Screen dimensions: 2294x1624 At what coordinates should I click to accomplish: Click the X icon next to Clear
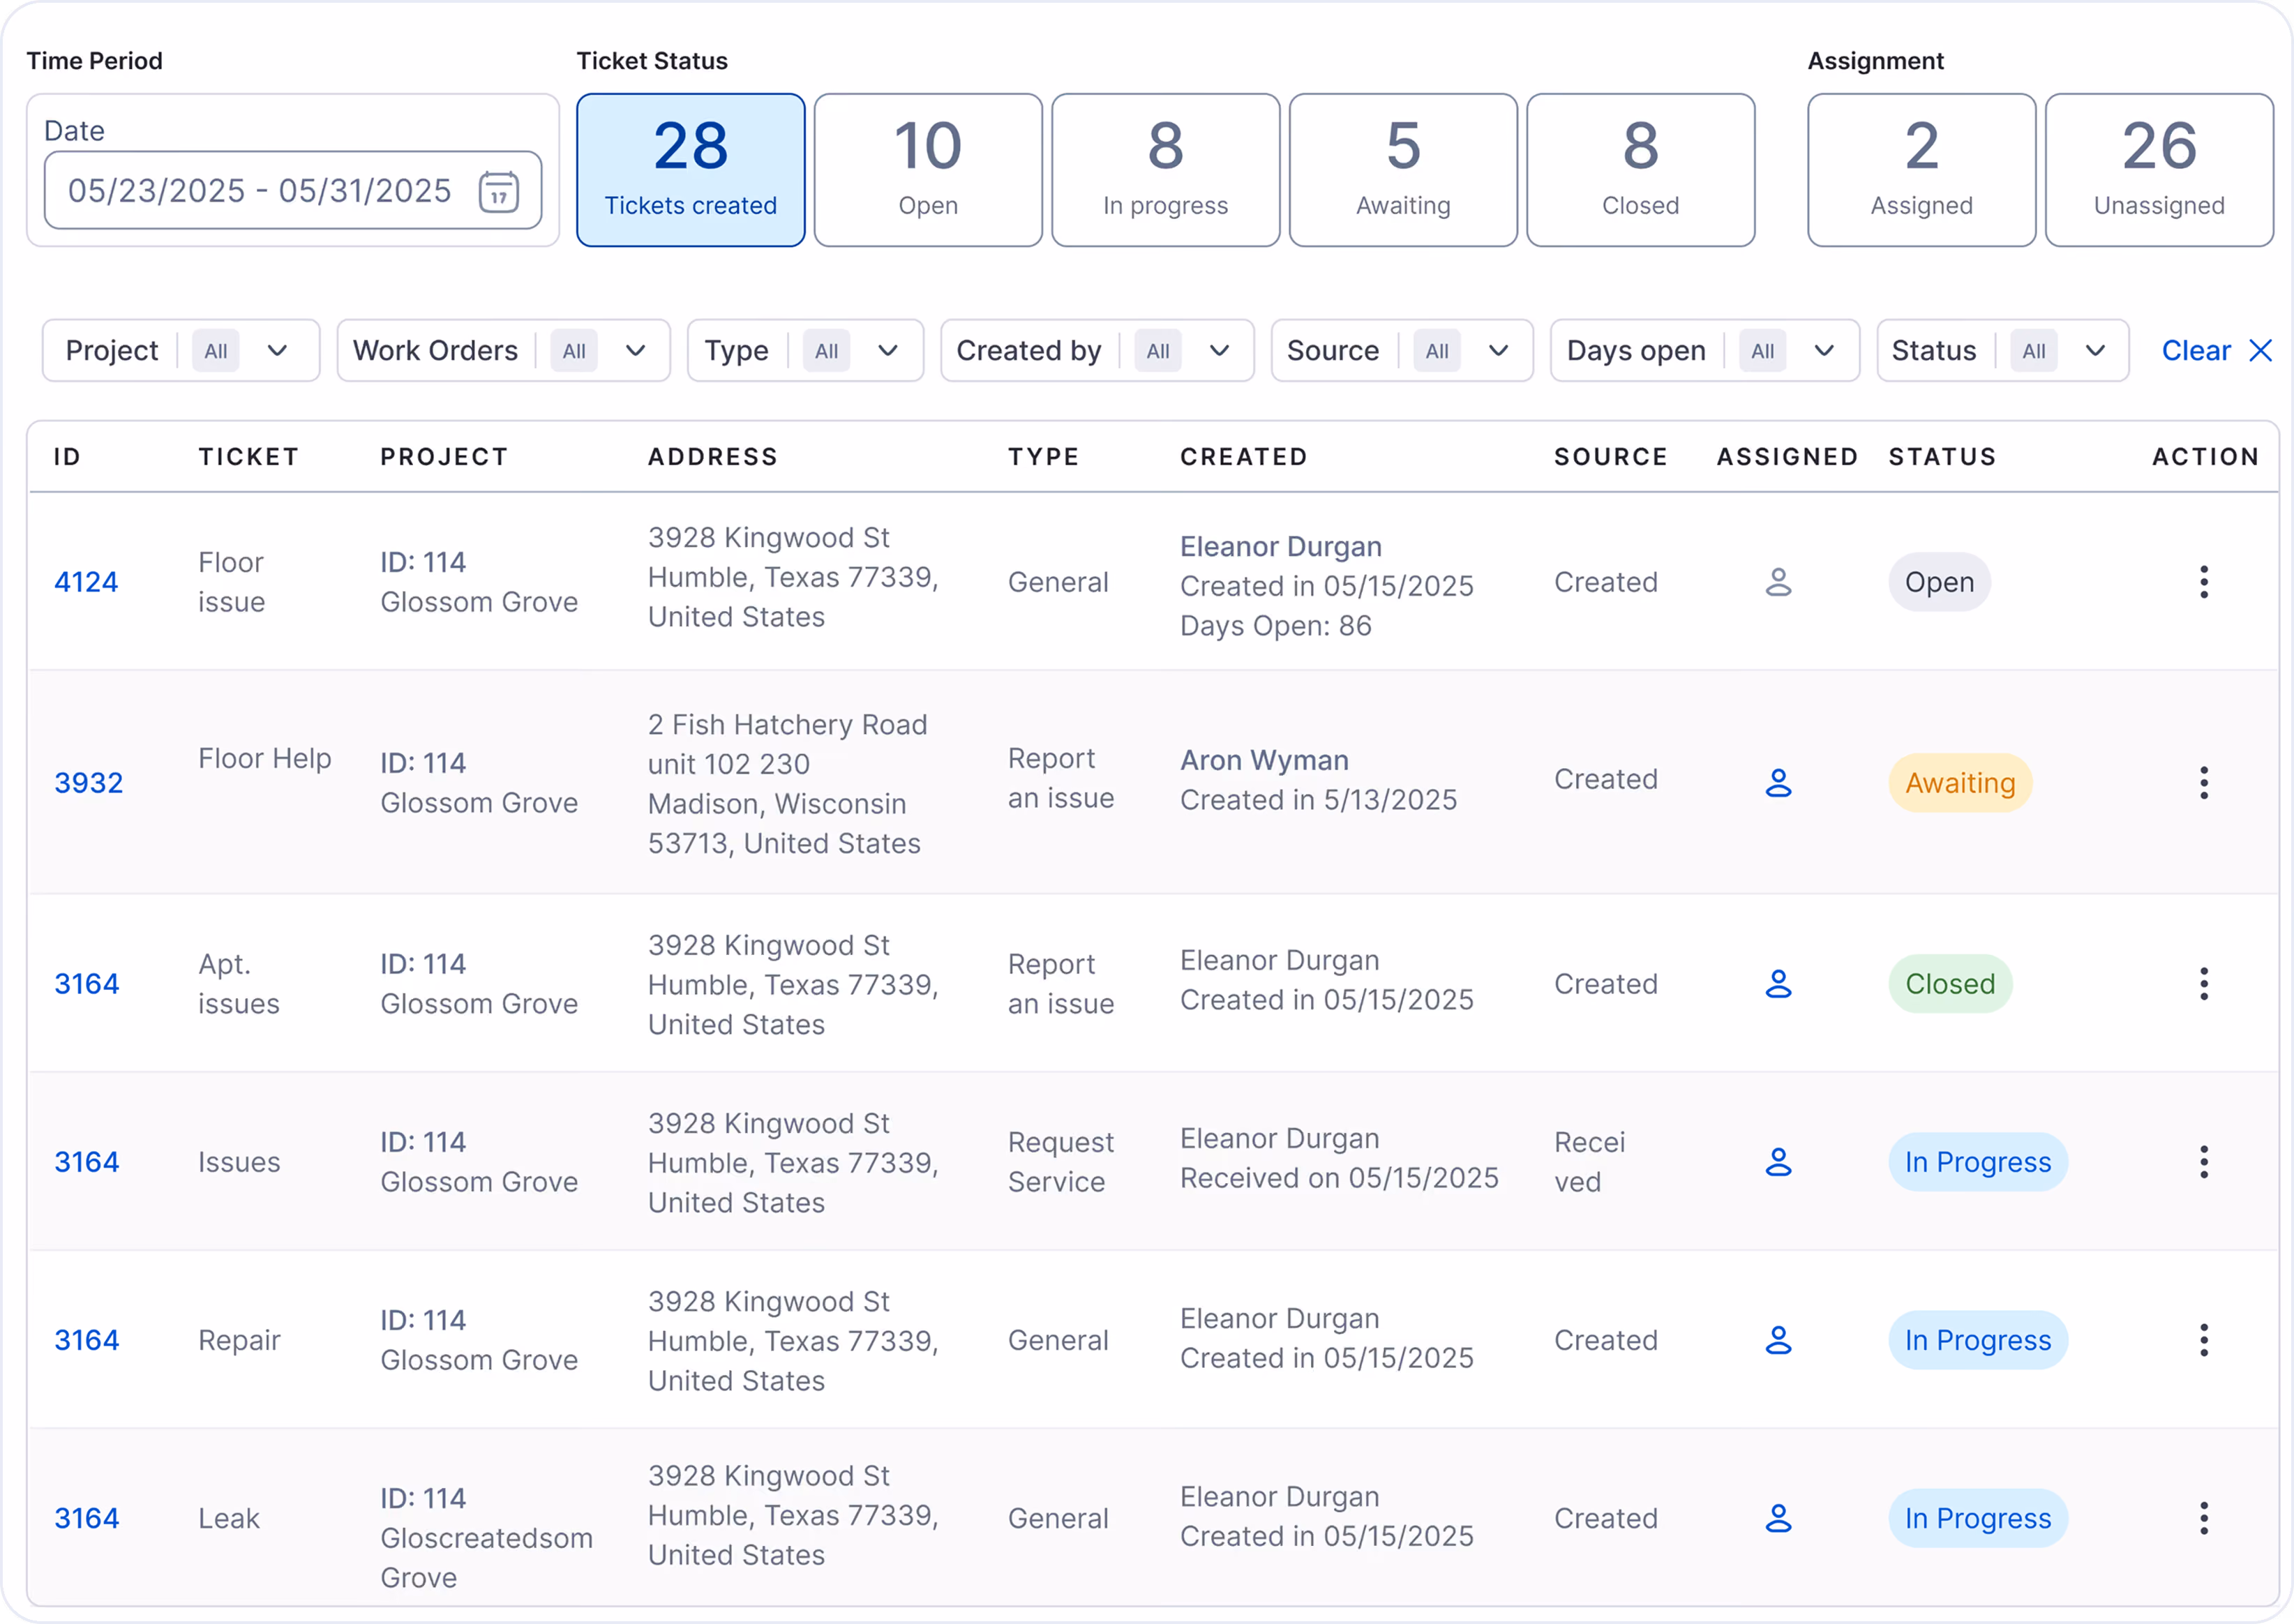pos(2260,351)
